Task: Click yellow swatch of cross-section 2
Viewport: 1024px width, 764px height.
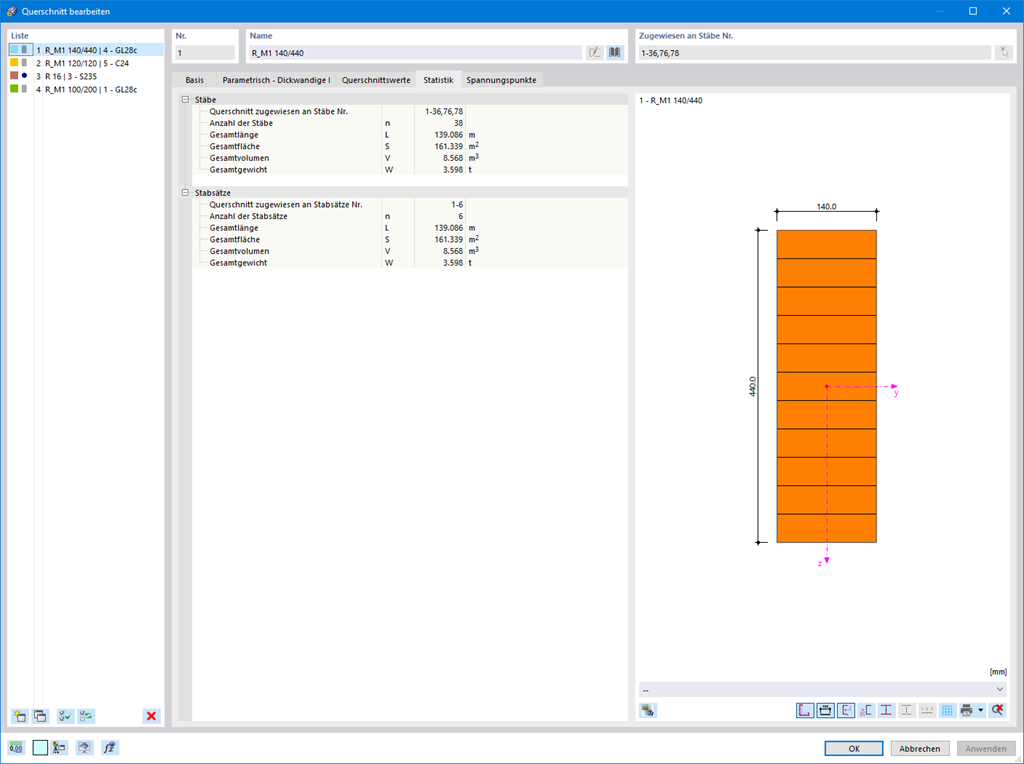Action: pos(14,63)
